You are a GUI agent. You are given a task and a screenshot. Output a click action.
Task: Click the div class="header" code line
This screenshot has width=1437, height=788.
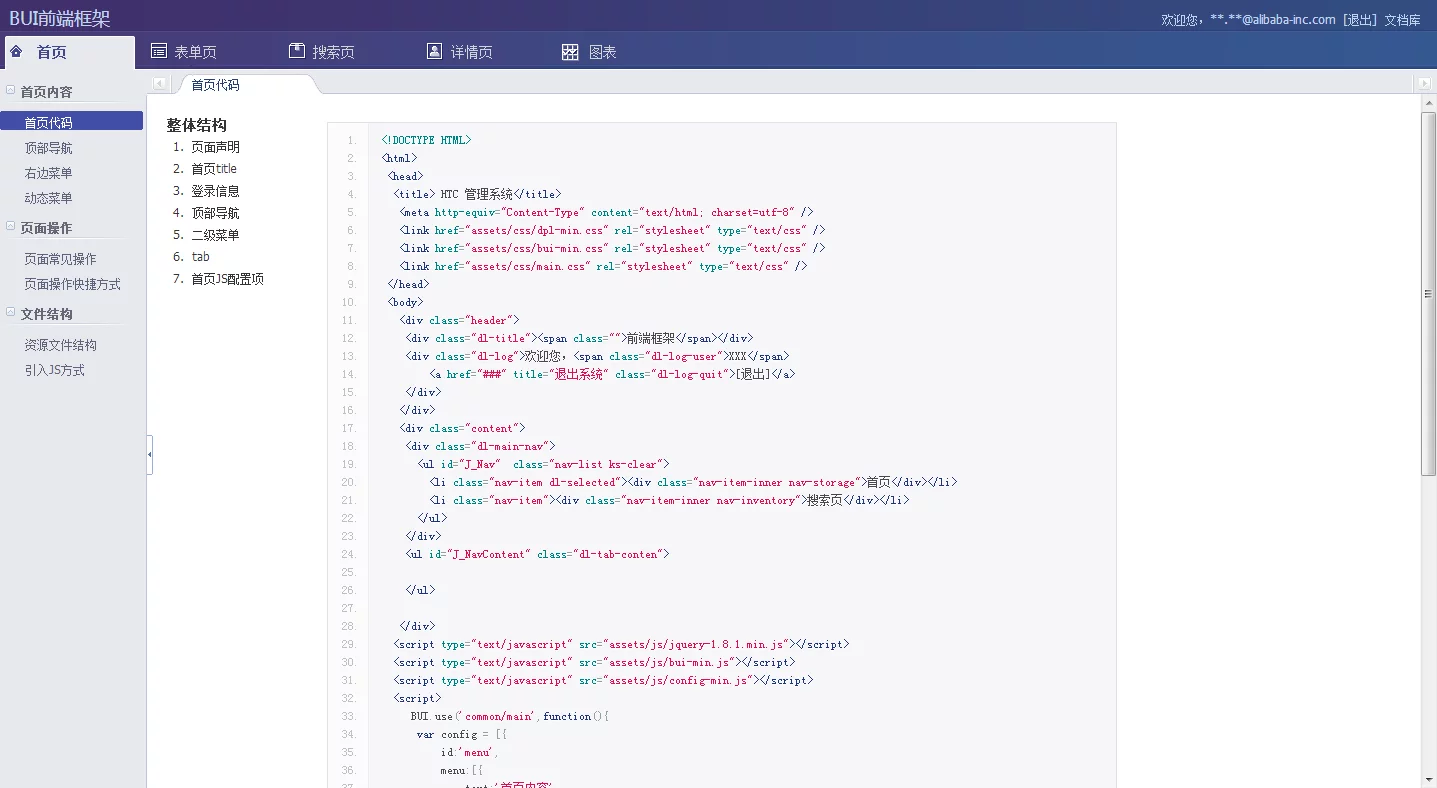coord(459,320)
